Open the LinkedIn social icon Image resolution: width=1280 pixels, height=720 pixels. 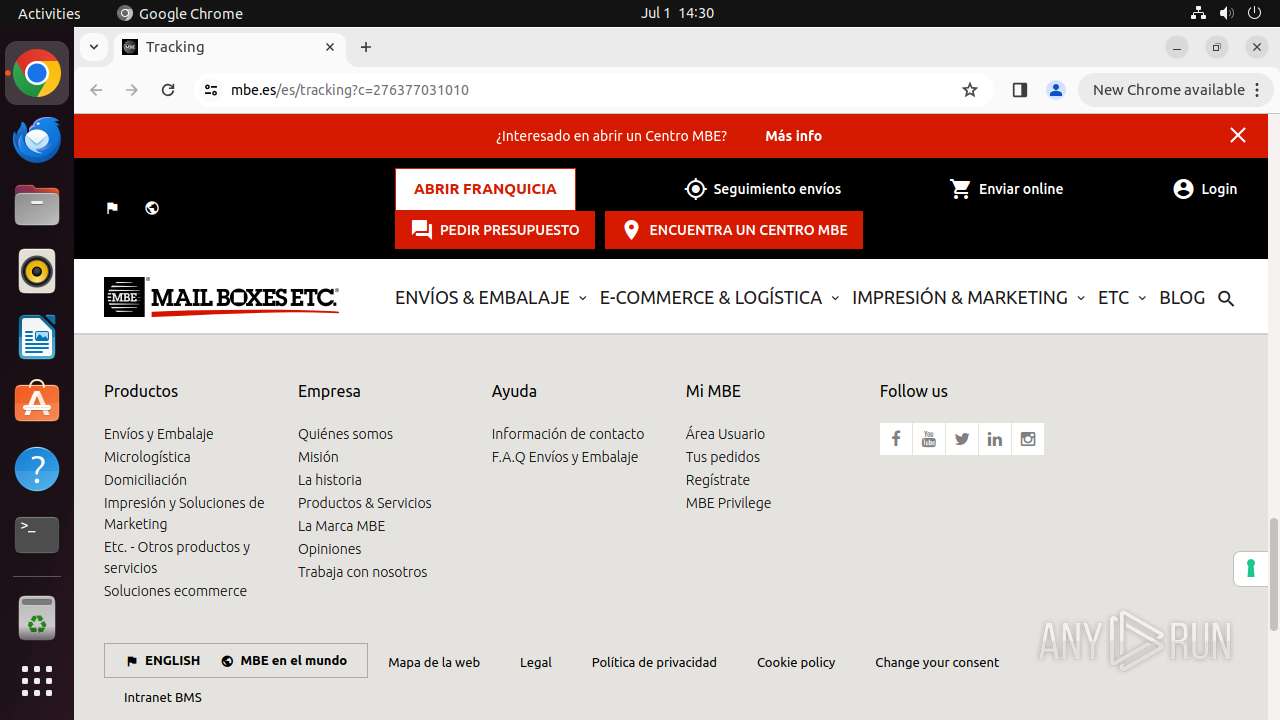(x=995, y=439)
